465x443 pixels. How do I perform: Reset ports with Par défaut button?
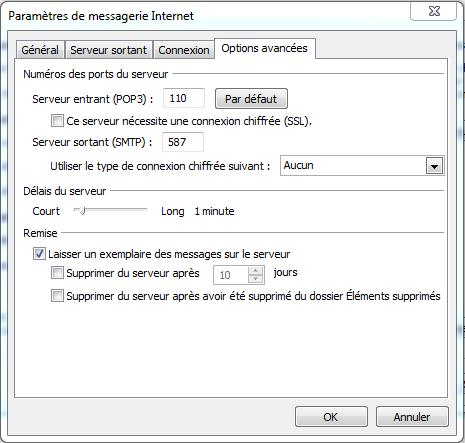(x=251, y=99)
